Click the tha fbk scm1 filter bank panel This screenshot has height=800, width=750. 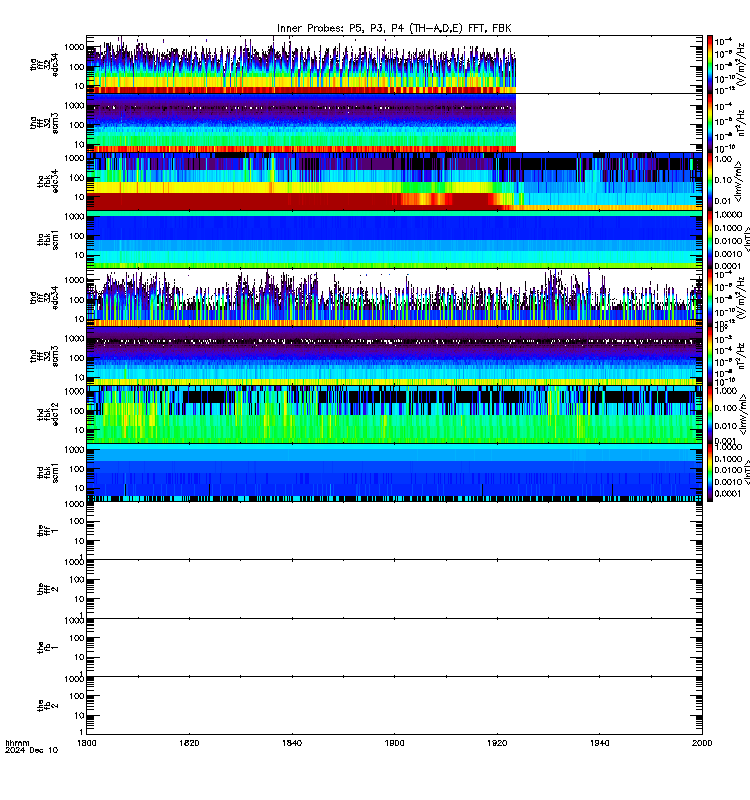[394, 240]
